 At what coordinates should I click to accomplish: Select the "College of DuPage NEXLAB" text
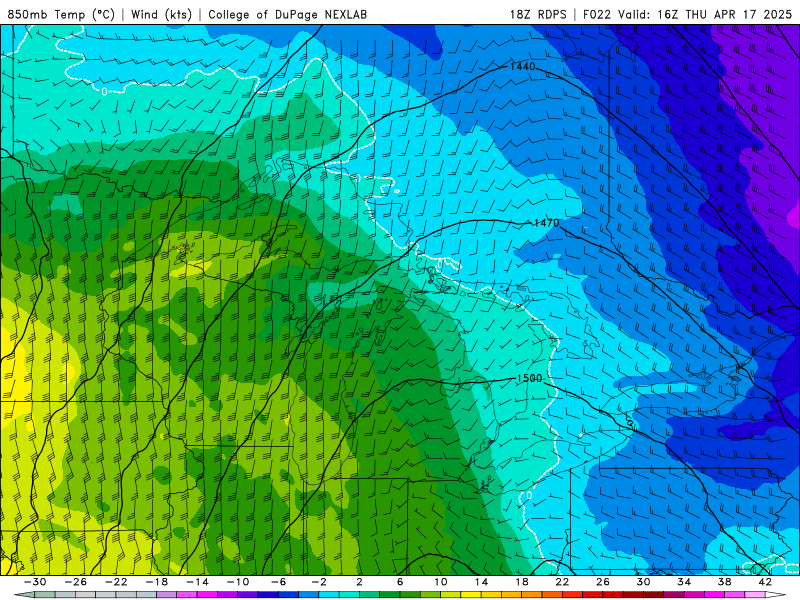coord(287,14)
